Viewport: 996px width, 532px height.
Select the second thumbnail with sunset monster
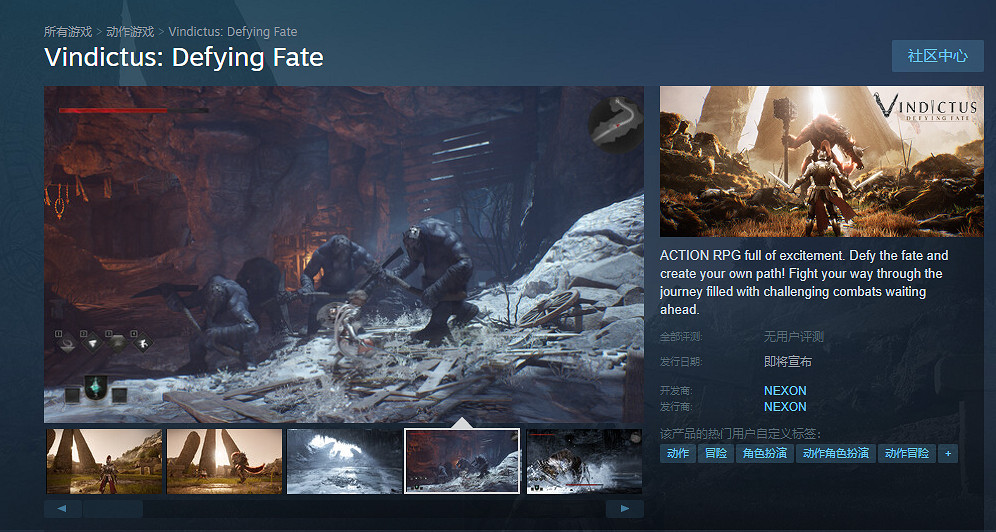[224, 461]
